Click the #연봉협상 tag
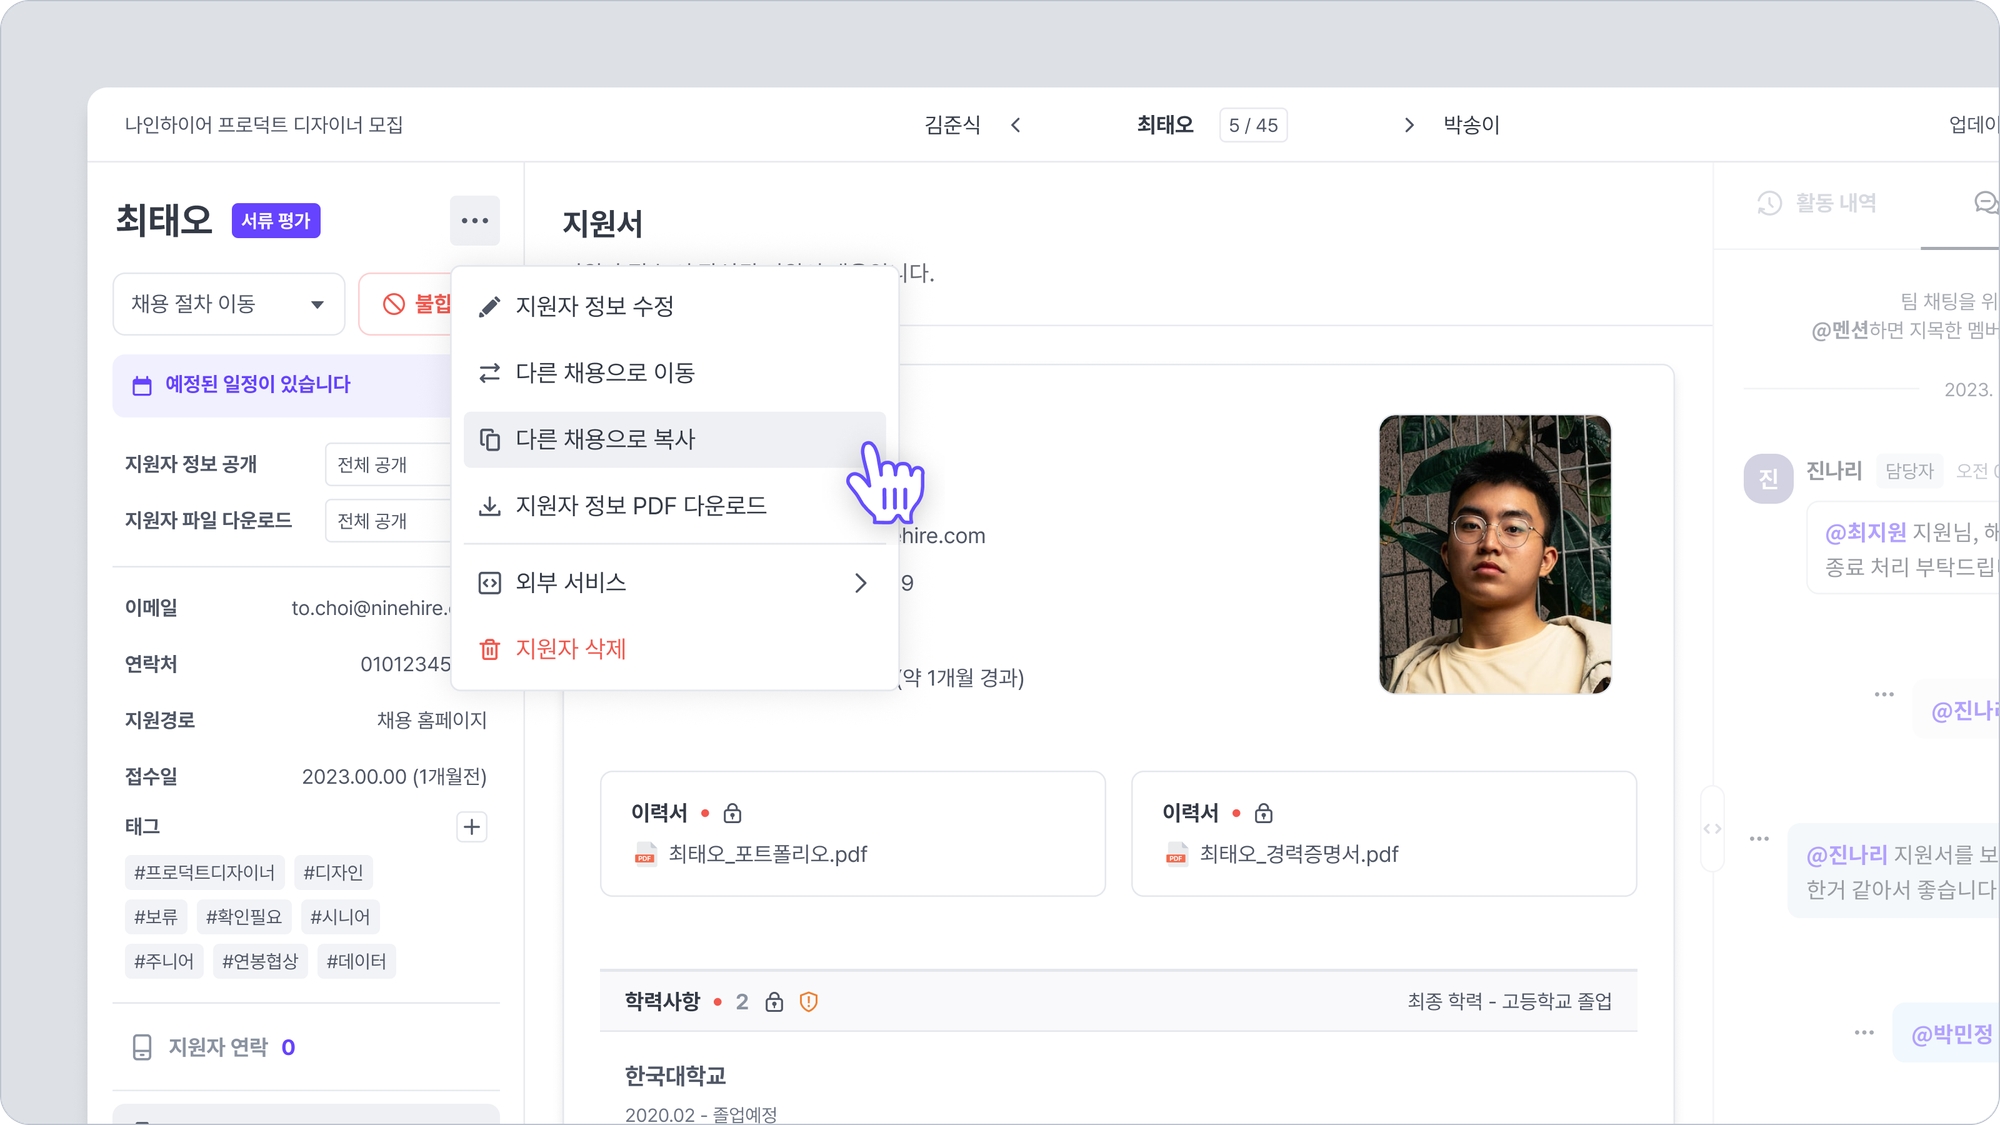The width and height of the screenshot is (2000, 1125). point(260,962)
